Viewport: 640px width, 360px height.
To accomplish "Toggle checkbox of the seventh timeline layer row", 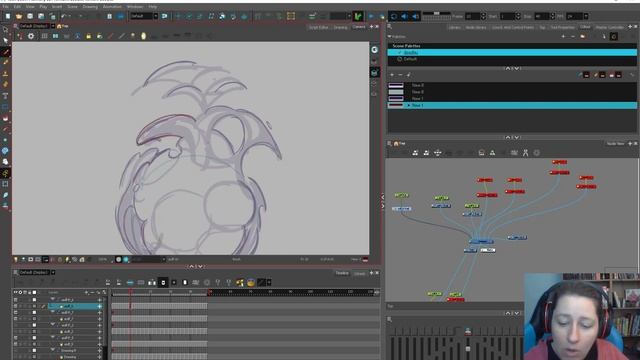I will coord(34,338).
